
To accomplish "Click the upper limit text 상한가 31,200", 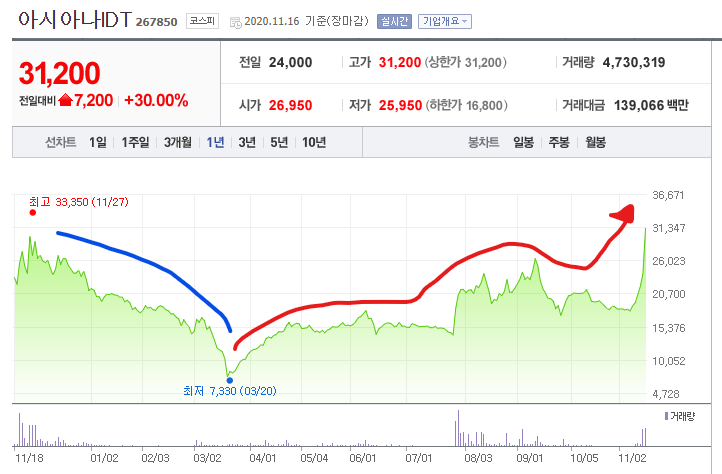I will pos(466,62).
